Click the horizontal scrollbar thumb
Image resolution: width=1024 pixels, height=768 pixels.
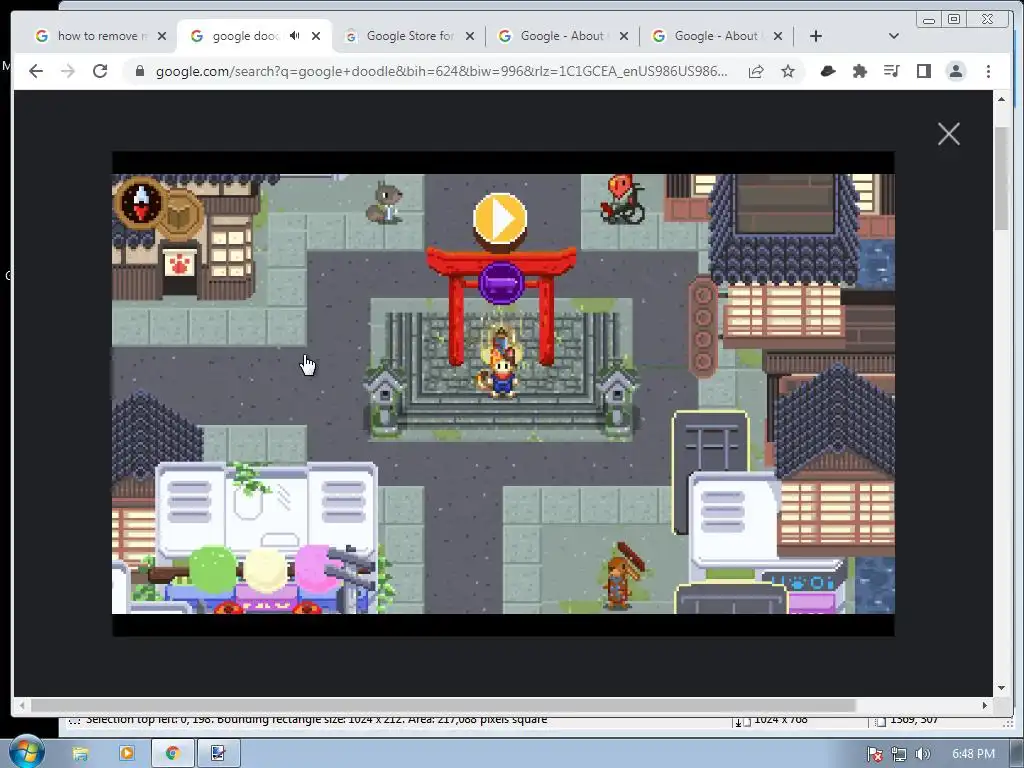[x=443, y=705]
